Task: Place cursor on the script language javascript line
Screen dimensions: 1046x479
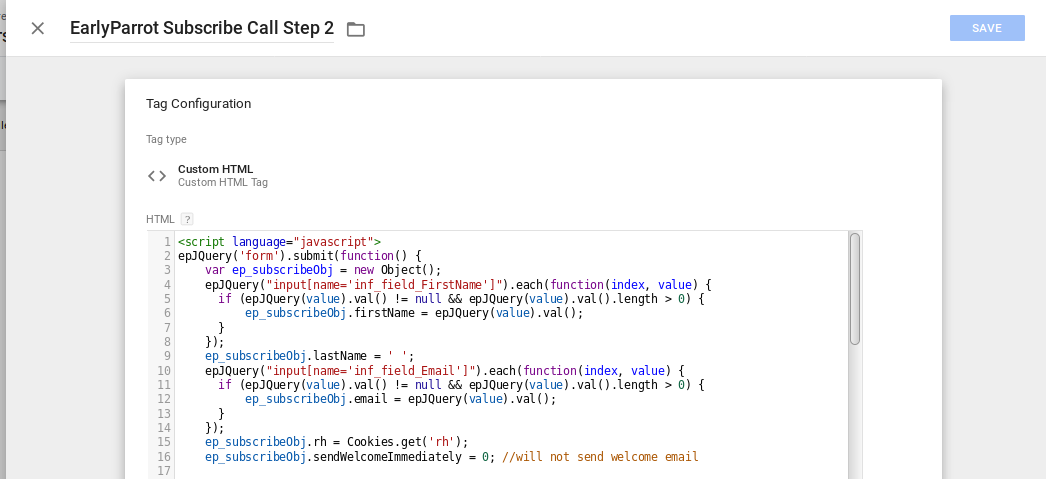Action: pos(280,242)
